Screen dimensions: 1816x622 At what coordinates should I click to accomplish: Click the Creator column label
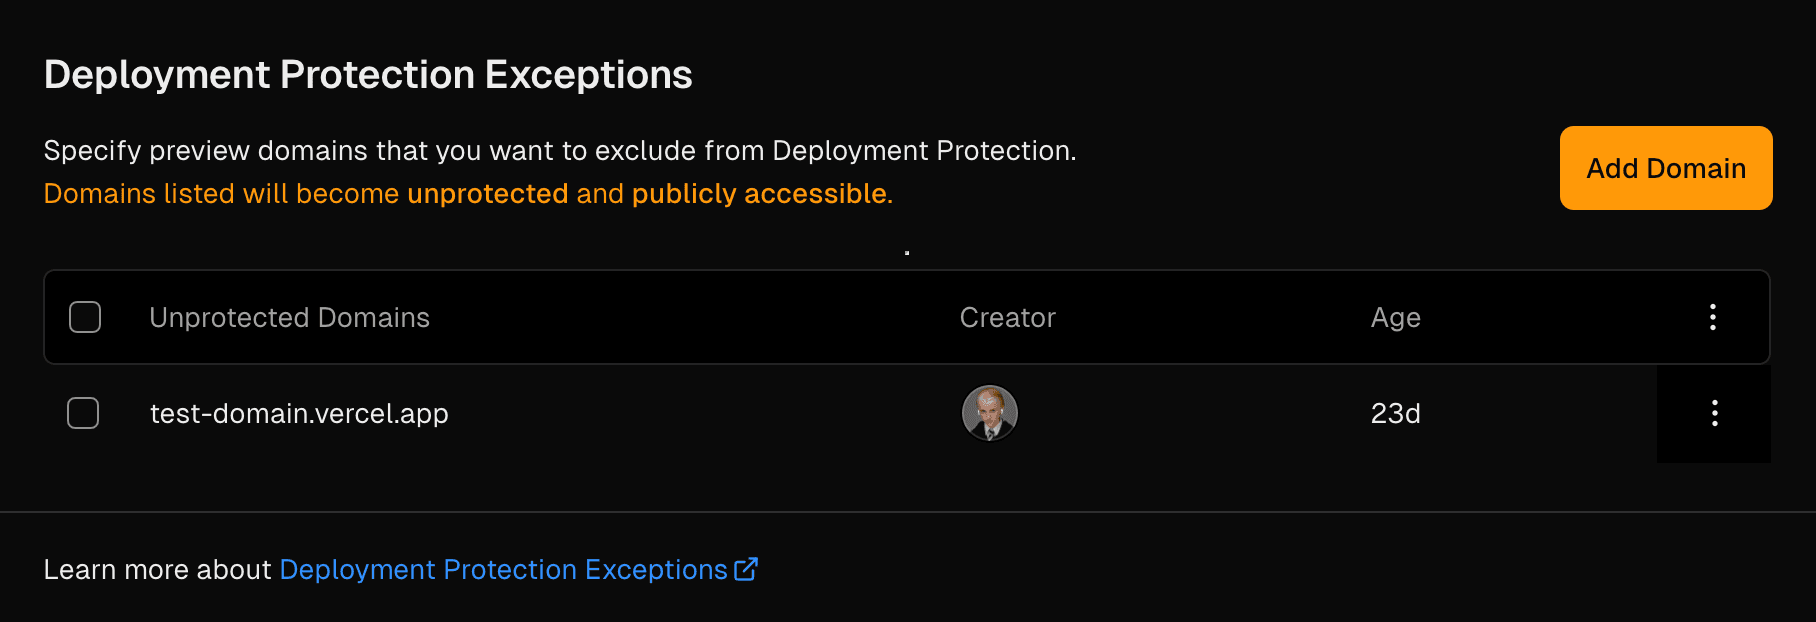coord(1007,317)
